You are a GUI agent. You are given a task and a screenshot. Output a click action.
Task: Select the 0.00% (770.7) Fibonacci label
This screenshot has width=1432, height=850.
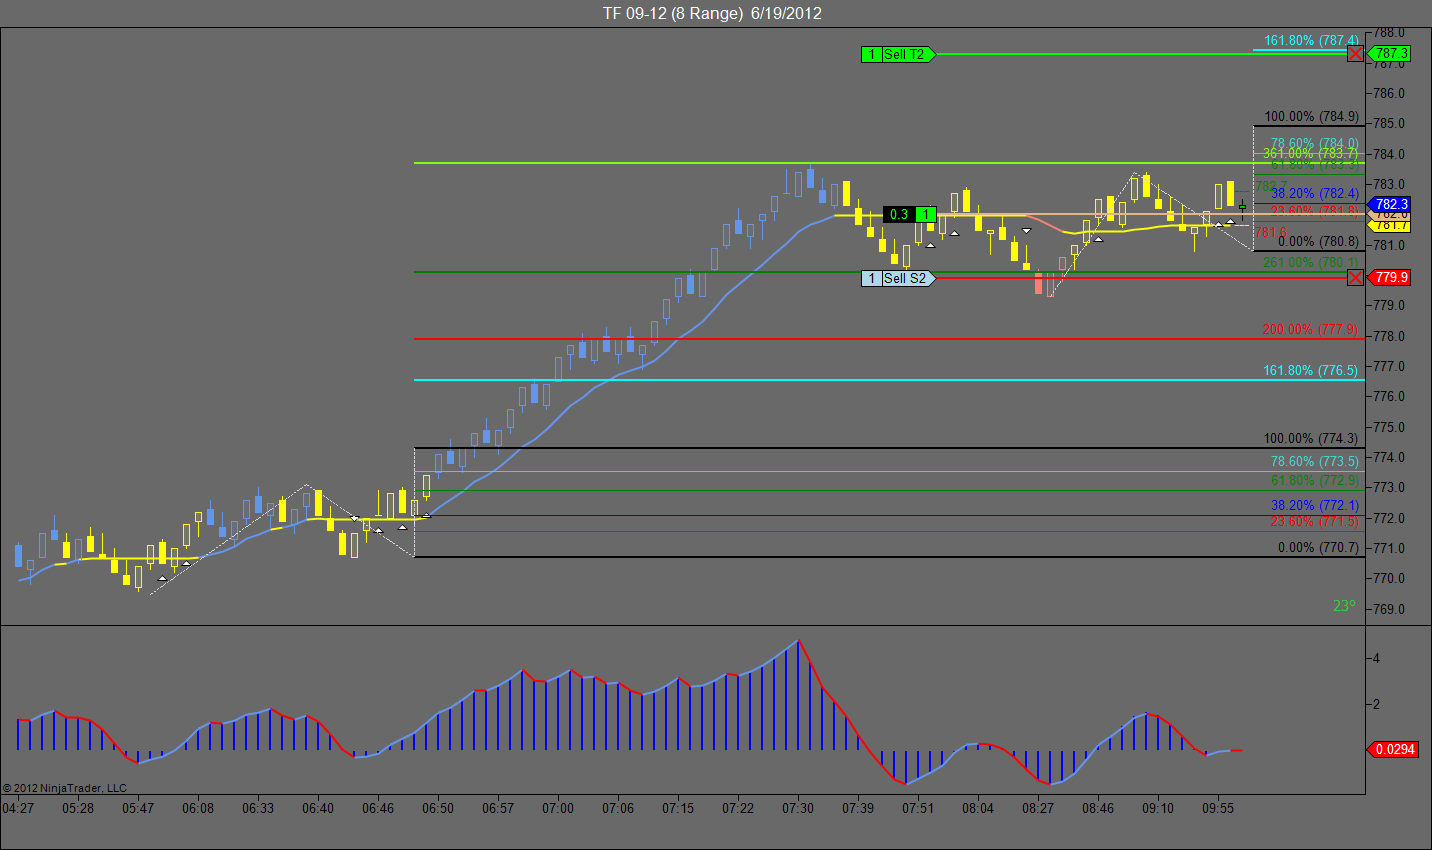pyautogui.click(x=1318, y=548)
